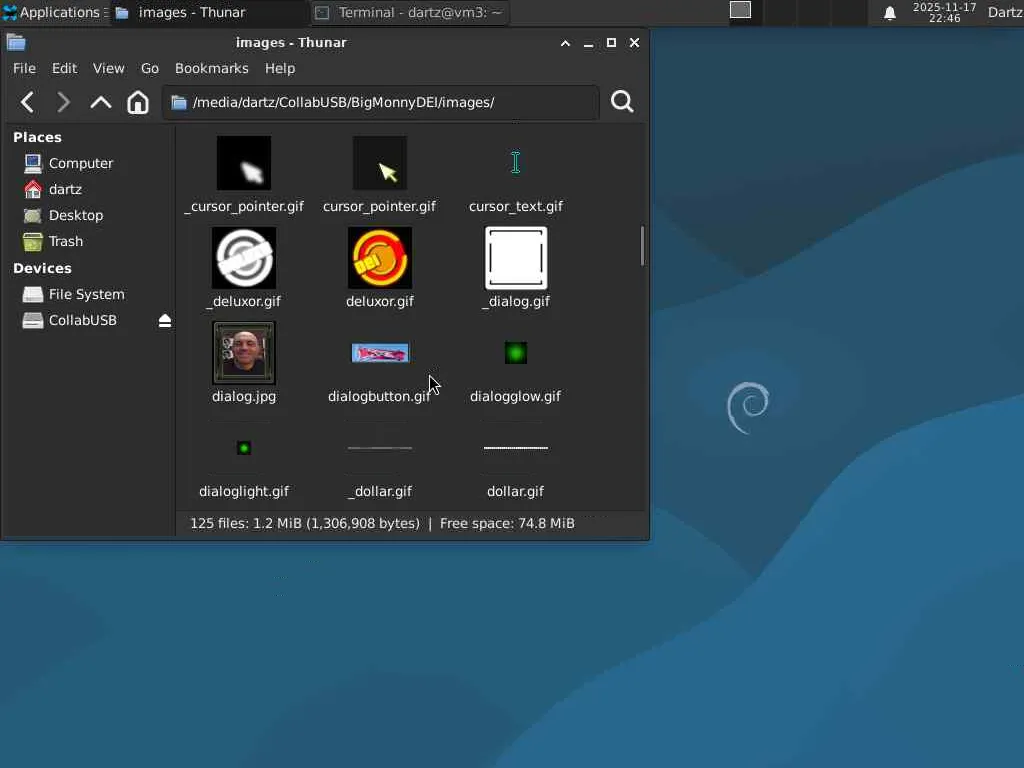Click the Dartz user label in the panel

pyautogui.click(x=1004, y=12)
